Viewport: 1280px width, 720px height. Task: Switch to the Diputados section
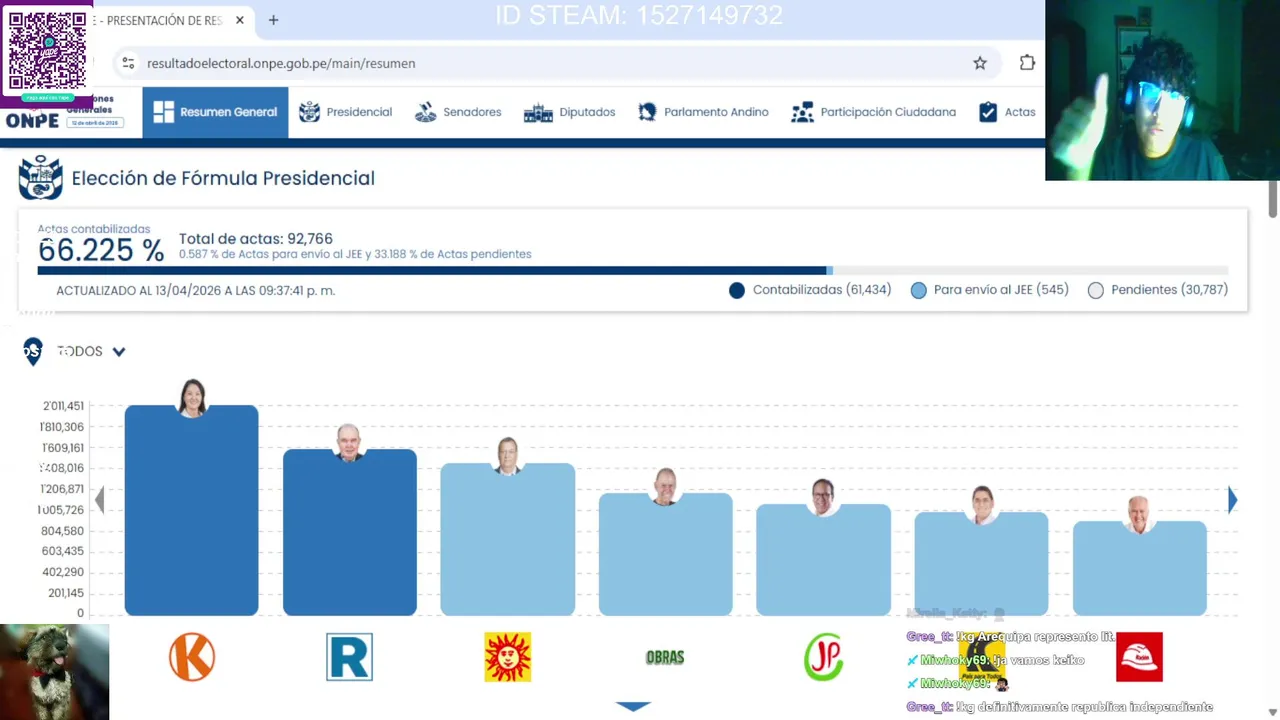coord(569,112)
